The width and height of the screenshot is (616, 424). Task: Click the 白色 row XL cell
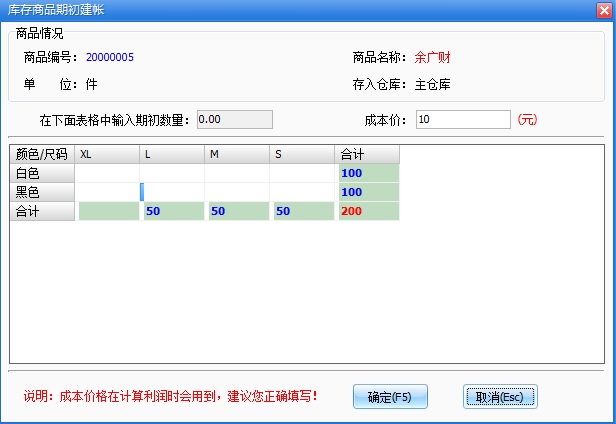[107, 173]
